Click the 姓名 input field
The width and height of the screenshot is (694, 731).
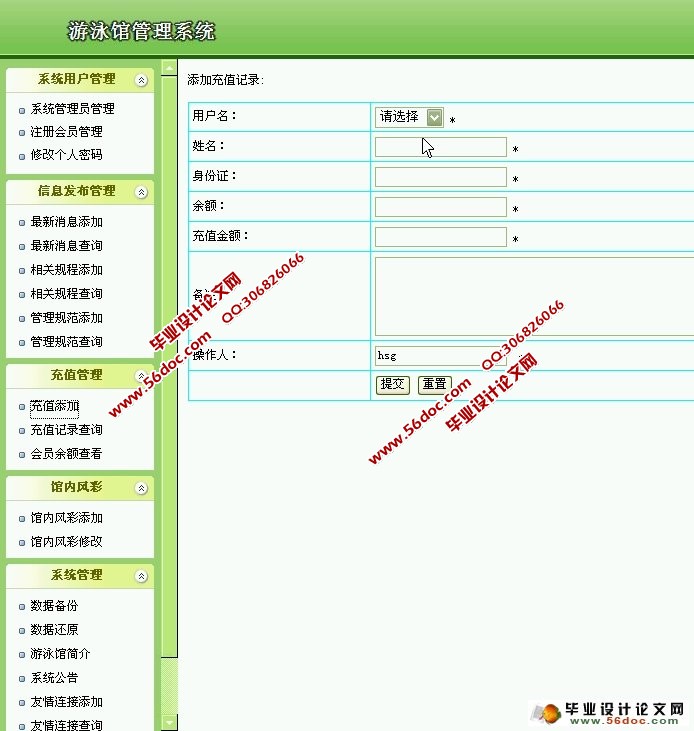(440, 147)
